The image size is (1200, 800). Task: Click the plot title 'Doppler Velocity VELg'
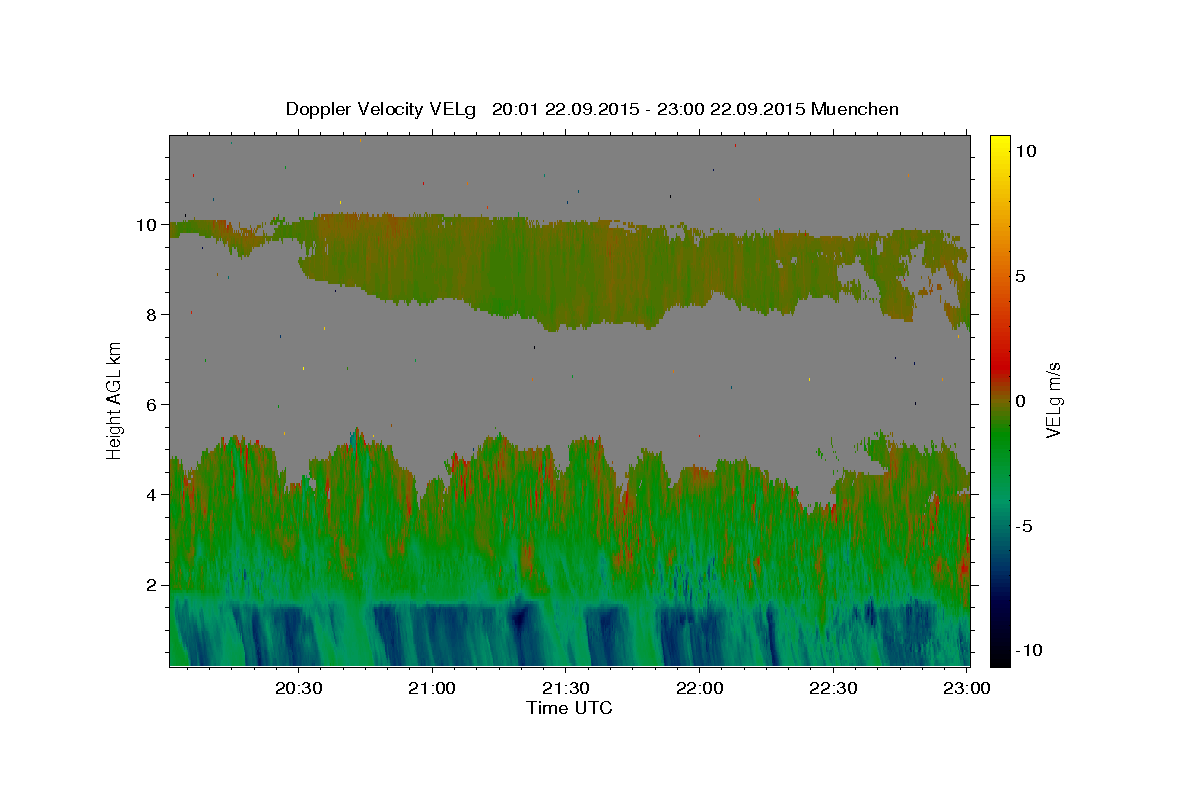pos(381,109)
